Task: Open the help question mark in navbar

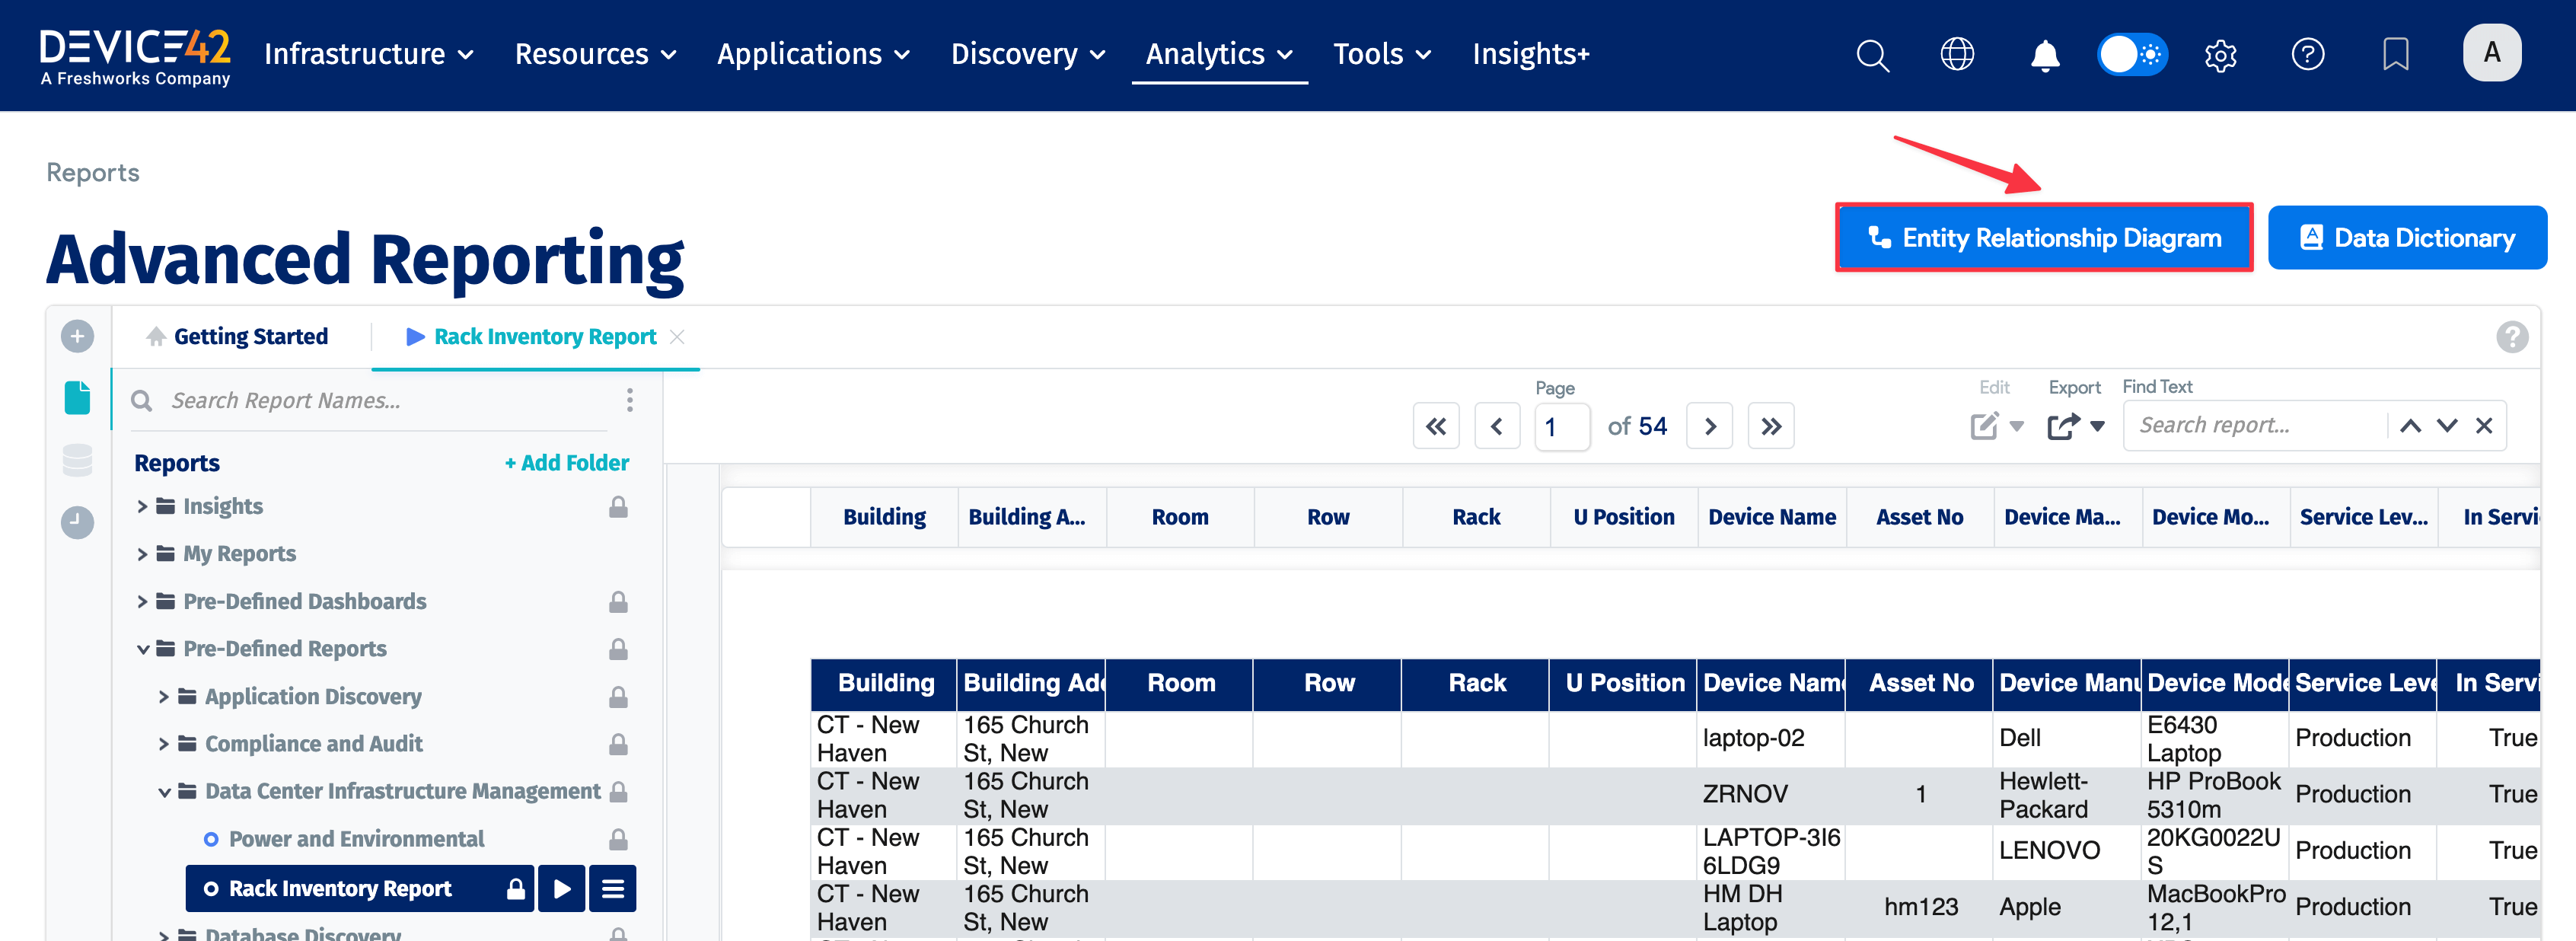Action: pos(2308,54)
